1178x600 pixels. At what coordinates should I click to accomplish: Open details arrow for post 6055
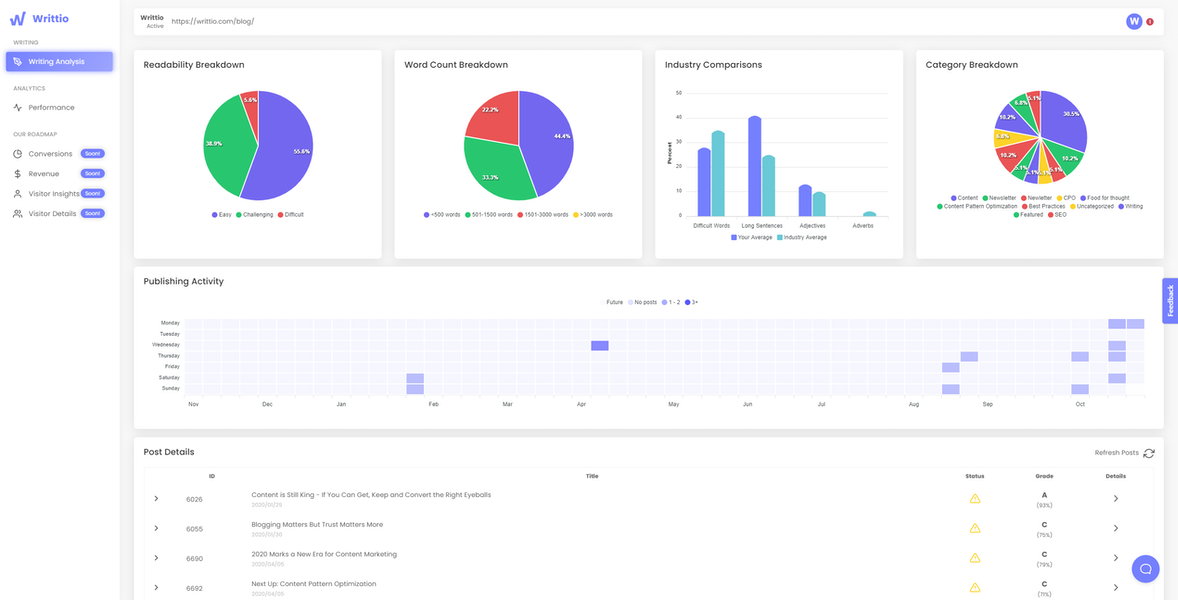(1116, 528)
